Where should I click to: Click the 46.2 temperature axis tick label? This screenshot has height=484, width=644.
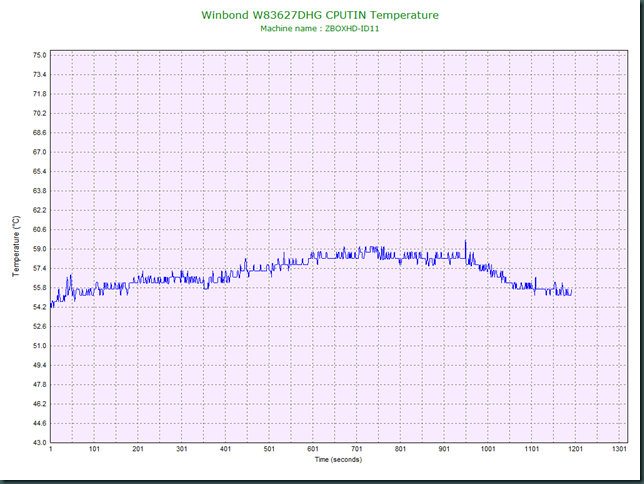coord(39,404)
